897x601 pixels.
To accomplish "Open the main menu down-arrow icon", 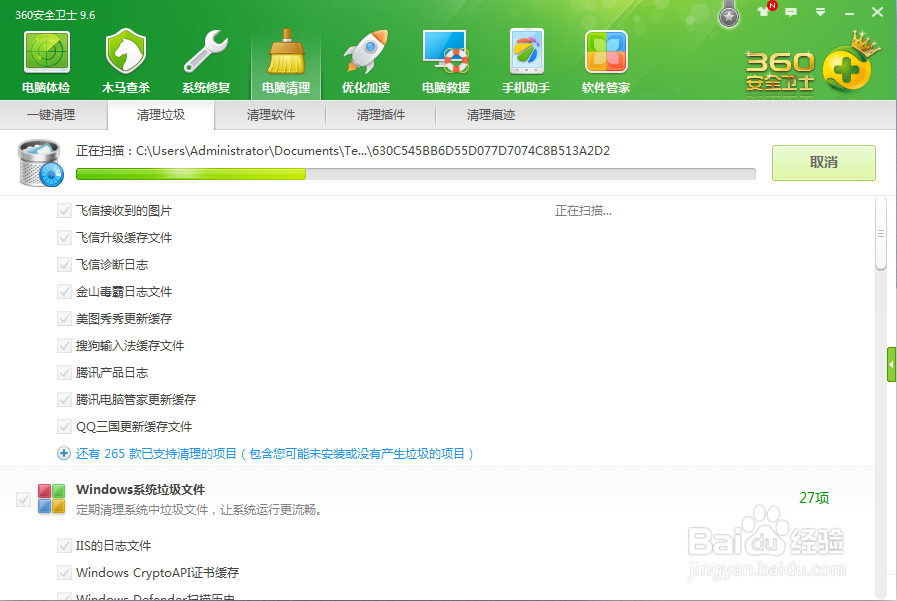I will [820, 12].
